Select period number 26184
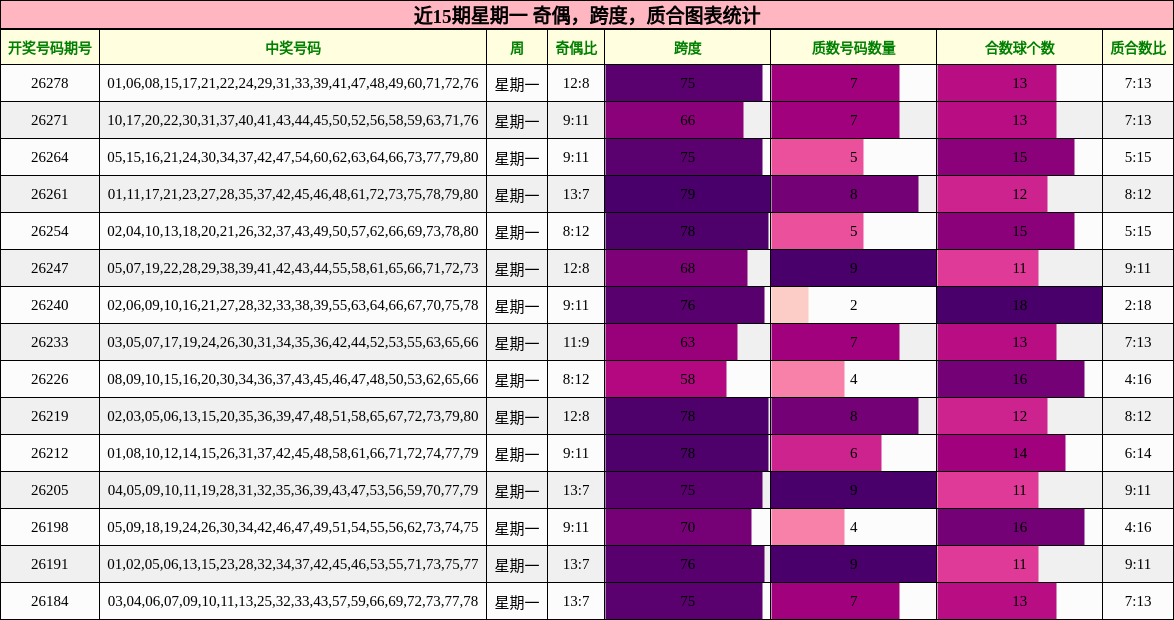 click(x=49, y=601)
